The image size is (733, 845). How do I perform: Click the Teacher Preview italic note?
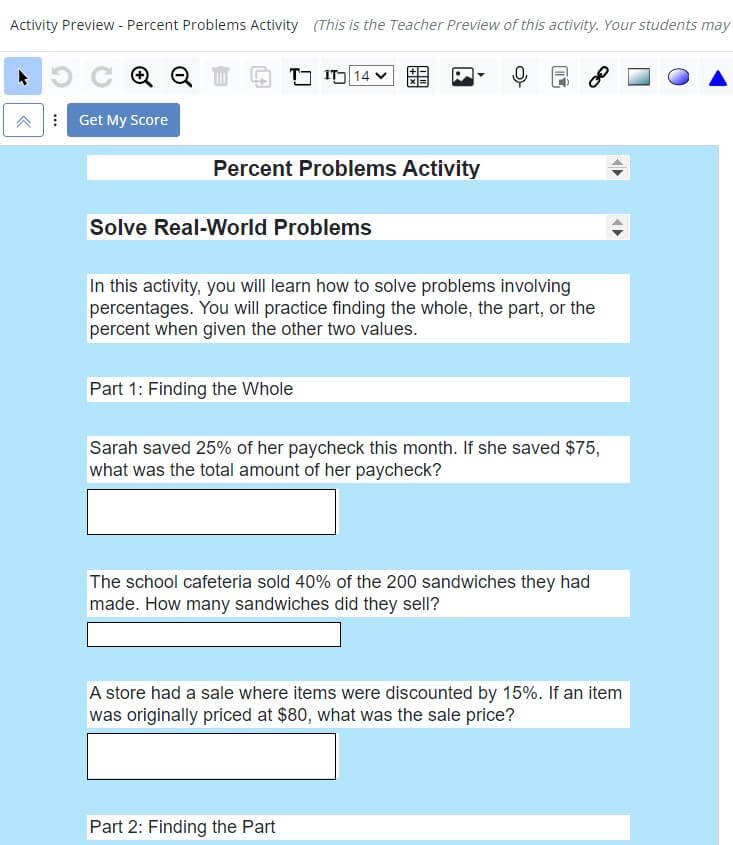522,25
